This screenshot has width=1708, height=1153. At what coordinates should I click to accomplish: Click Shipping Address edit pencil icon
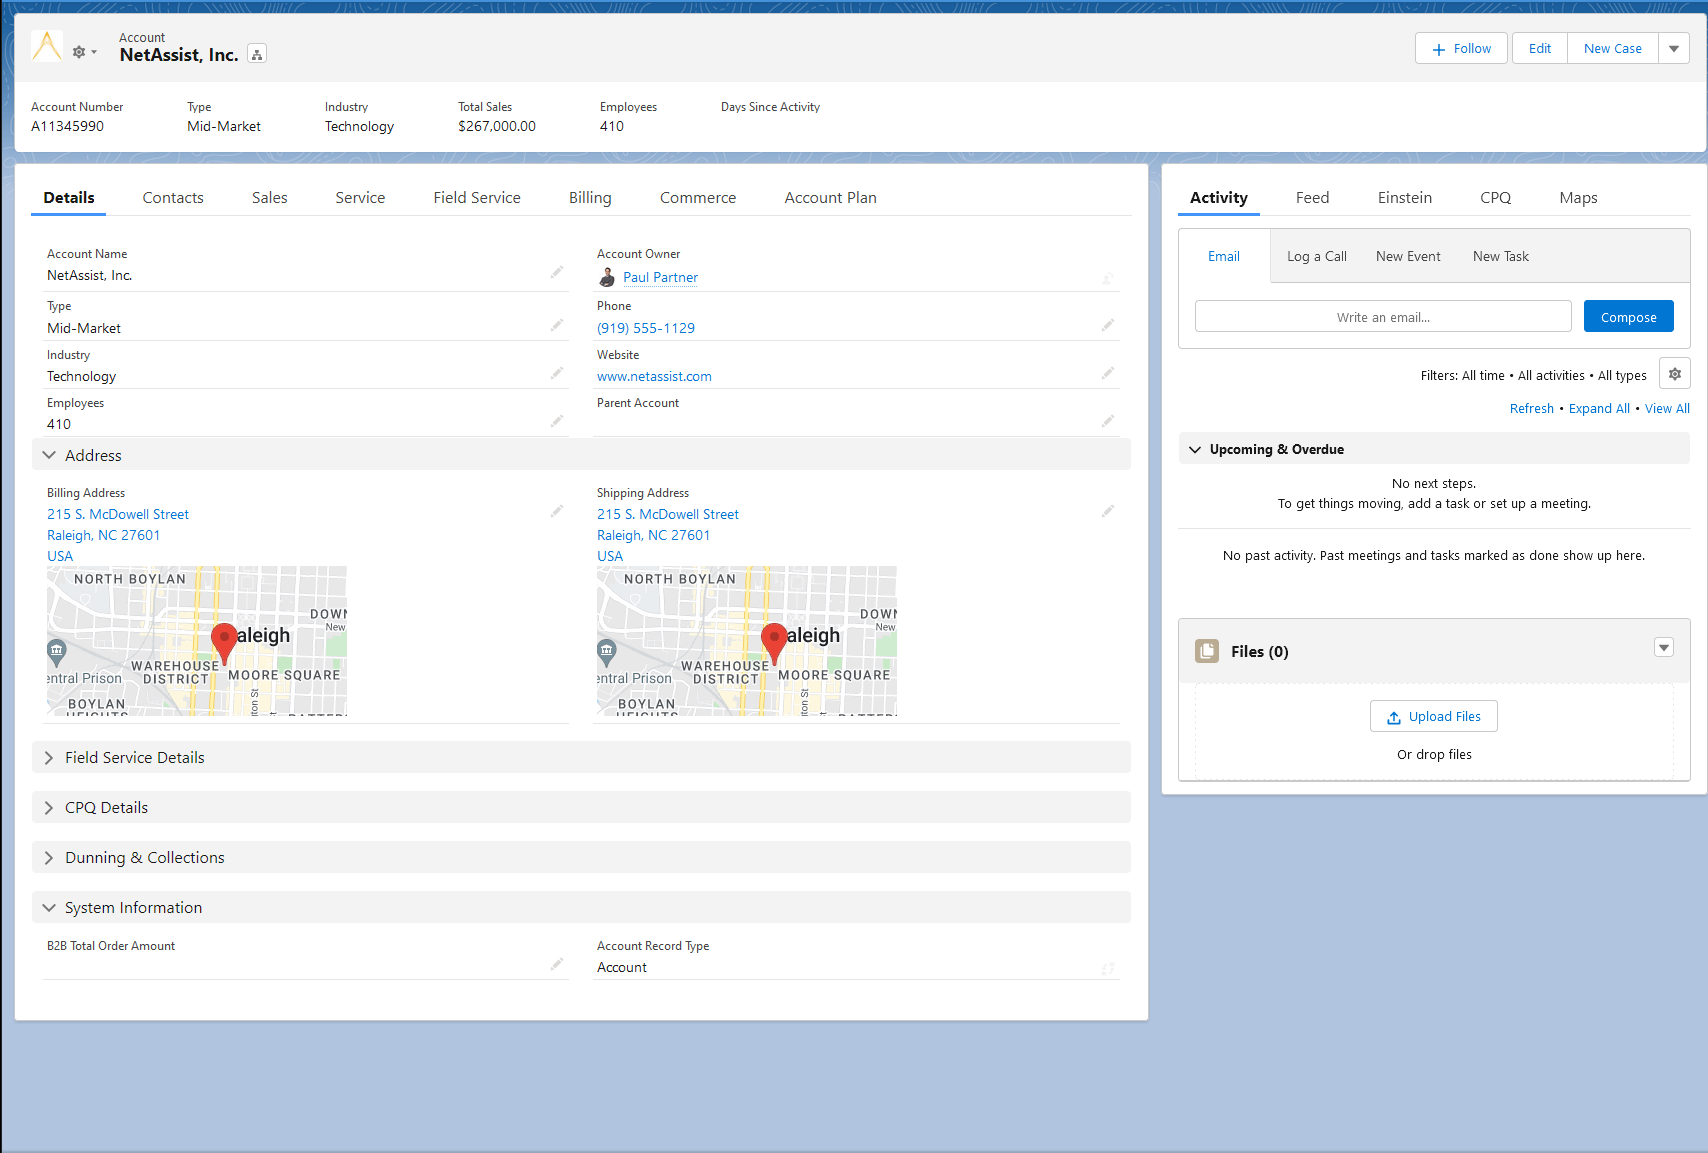[1108, 511]
